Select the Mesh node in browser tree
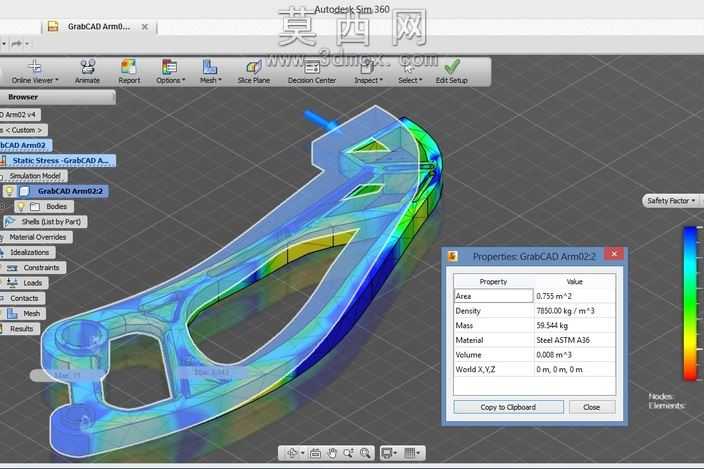Viewport: 704px width, 469px height. [31, 314]
